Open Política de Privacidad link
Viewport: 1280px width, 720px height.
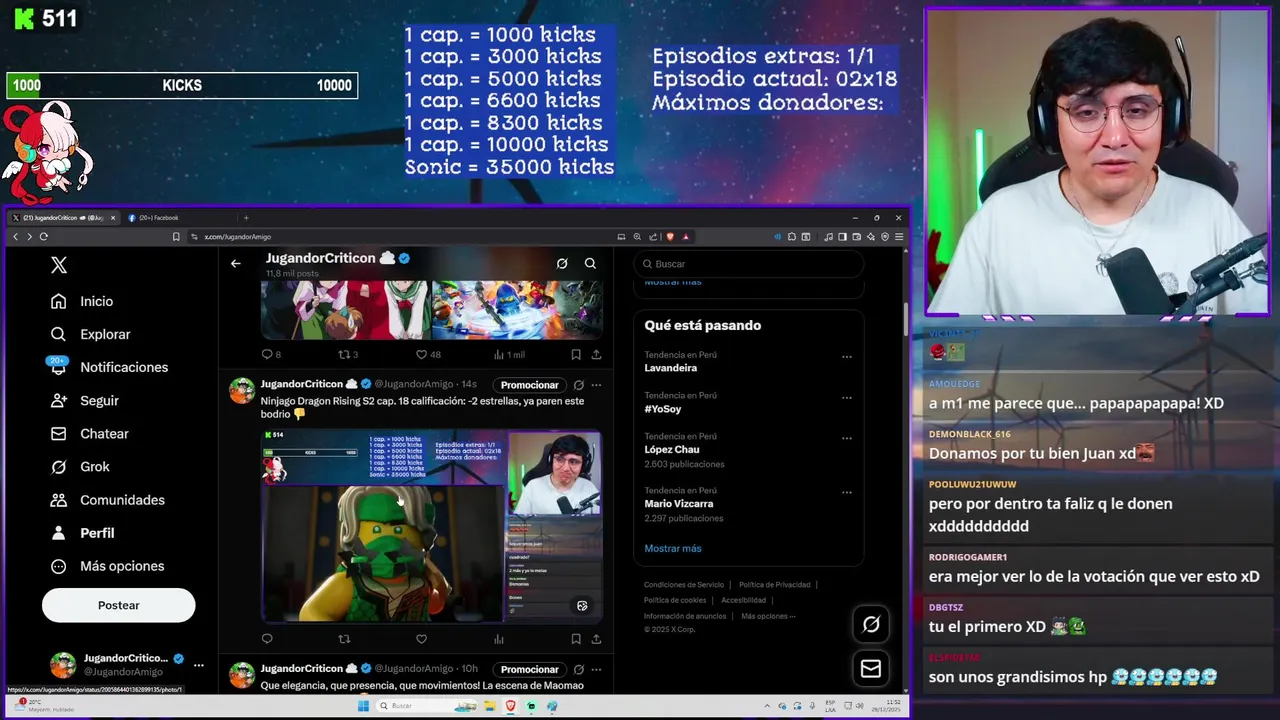pyautogui.click(x=775, y=585)
